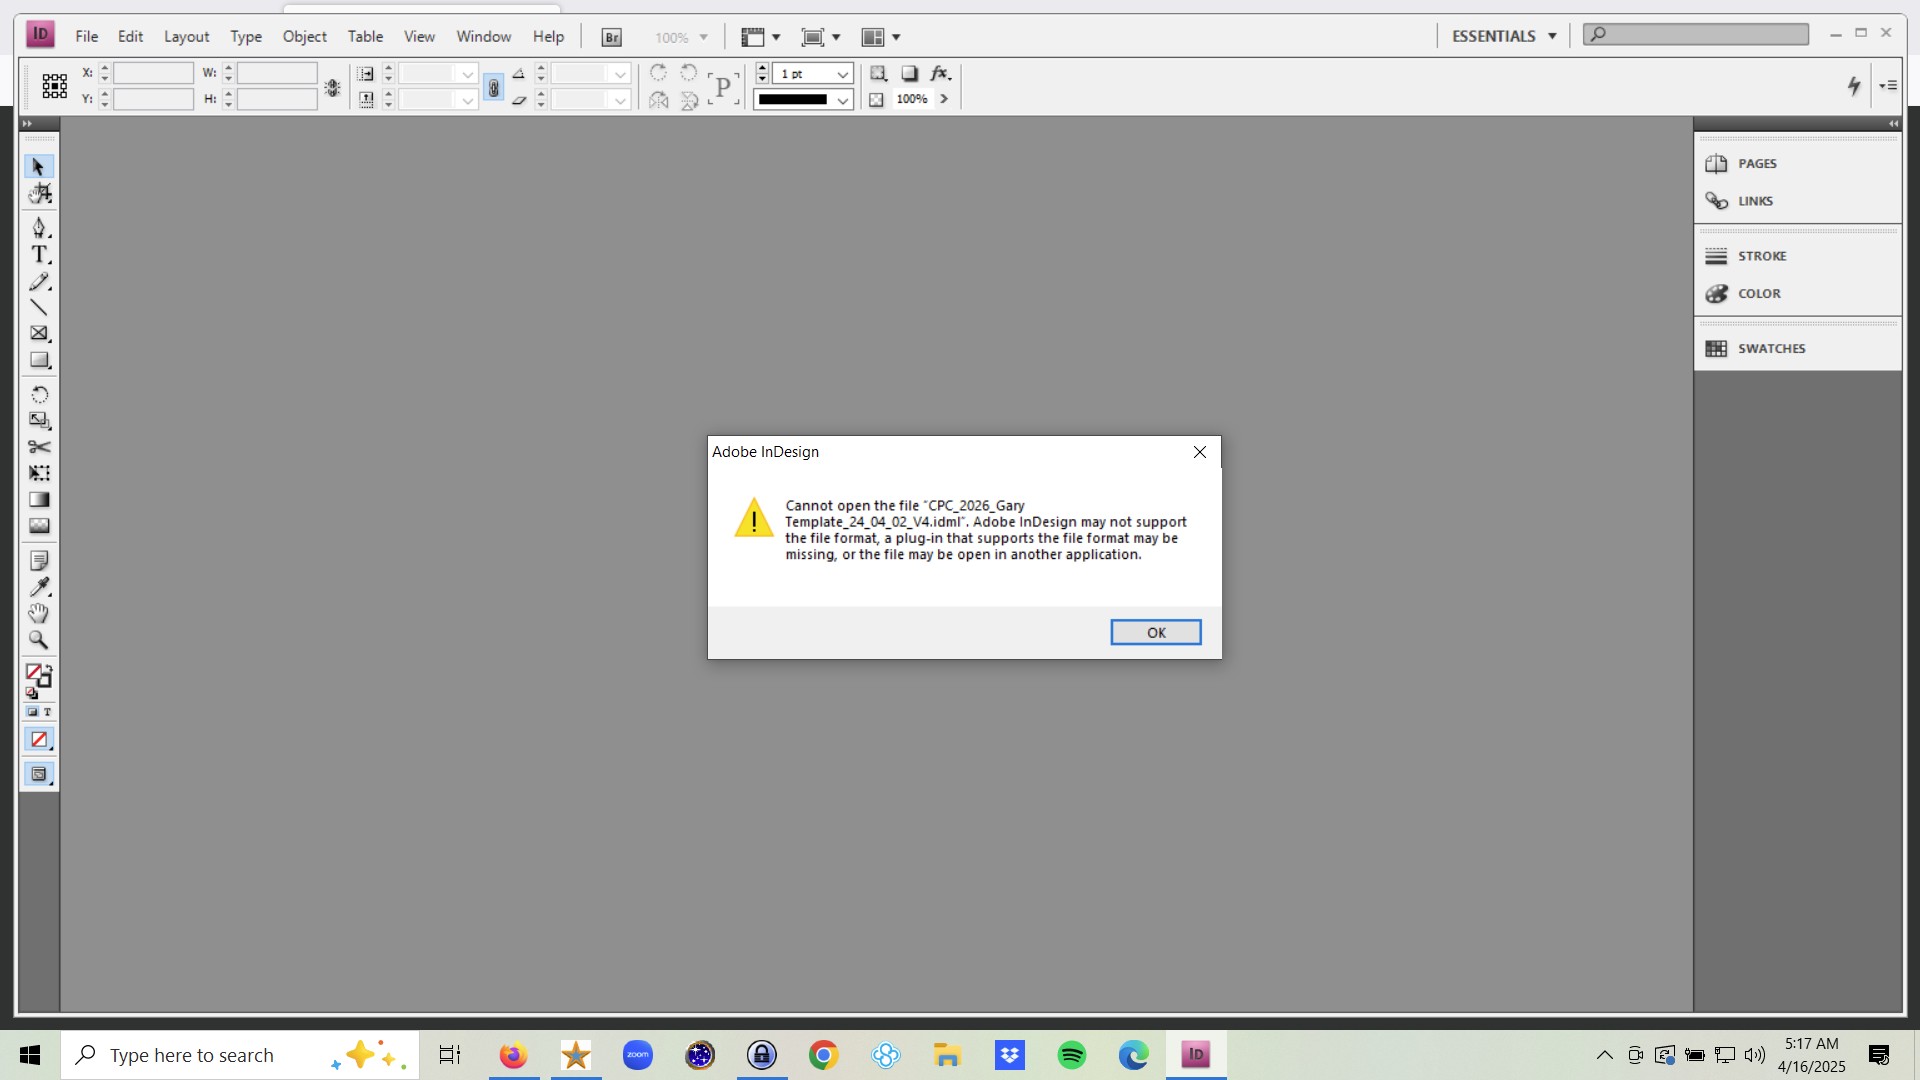Image resolution: width=1920 pixels, height=1080 pixels.
Task: Open the Layout menu
Action: pyautogui.click(x=186, y=36)
